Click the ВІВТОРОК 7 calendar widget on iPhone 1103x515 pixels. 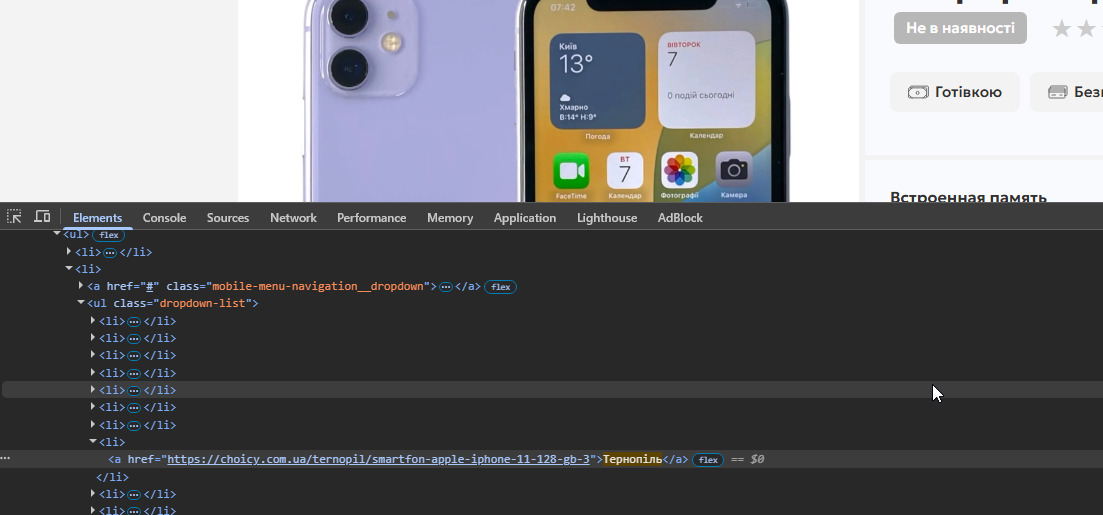[x=706, y=80]
